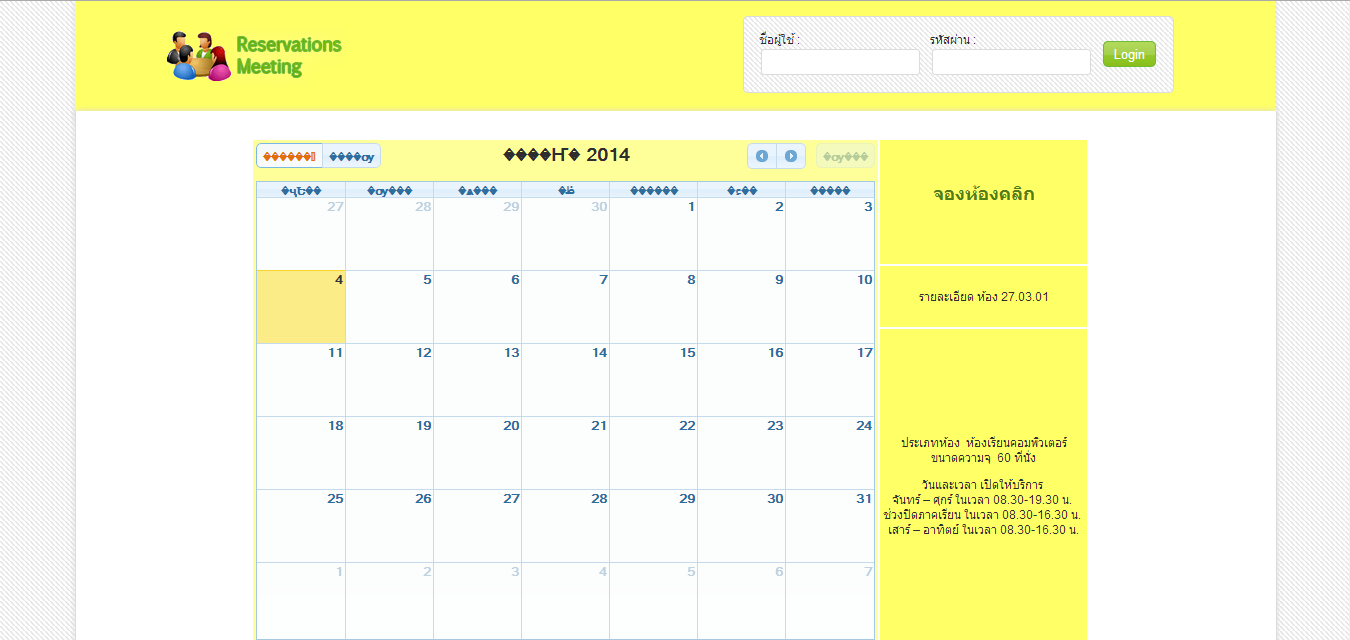Select day 19 in the calendar

pos(389,453)
